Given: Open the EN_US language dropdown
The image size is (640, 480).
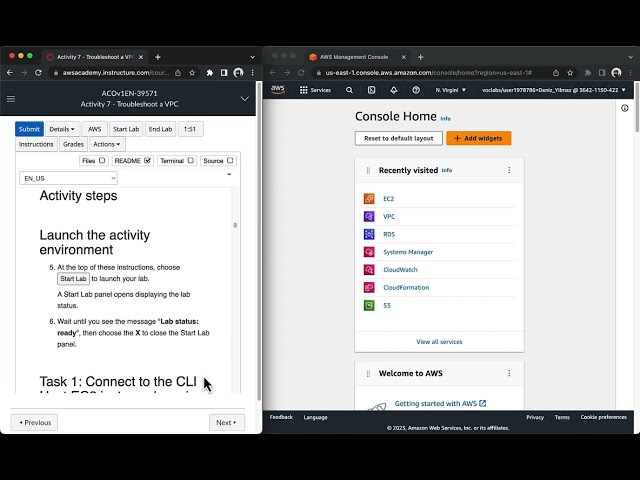Looking at the screenshot, I should pyautogui.click(x=68, y=178).
